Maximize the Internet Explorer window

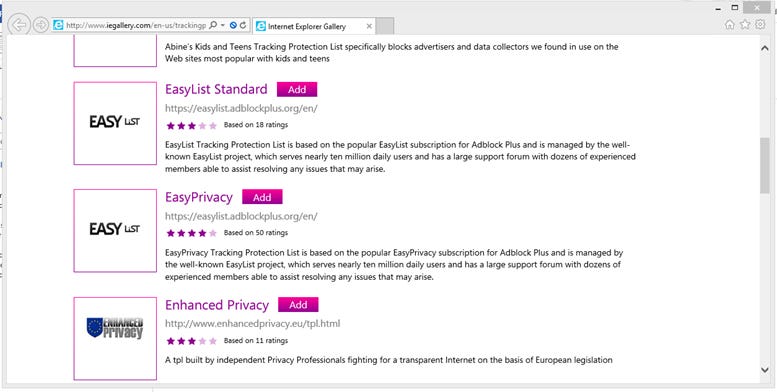point(735,8)
